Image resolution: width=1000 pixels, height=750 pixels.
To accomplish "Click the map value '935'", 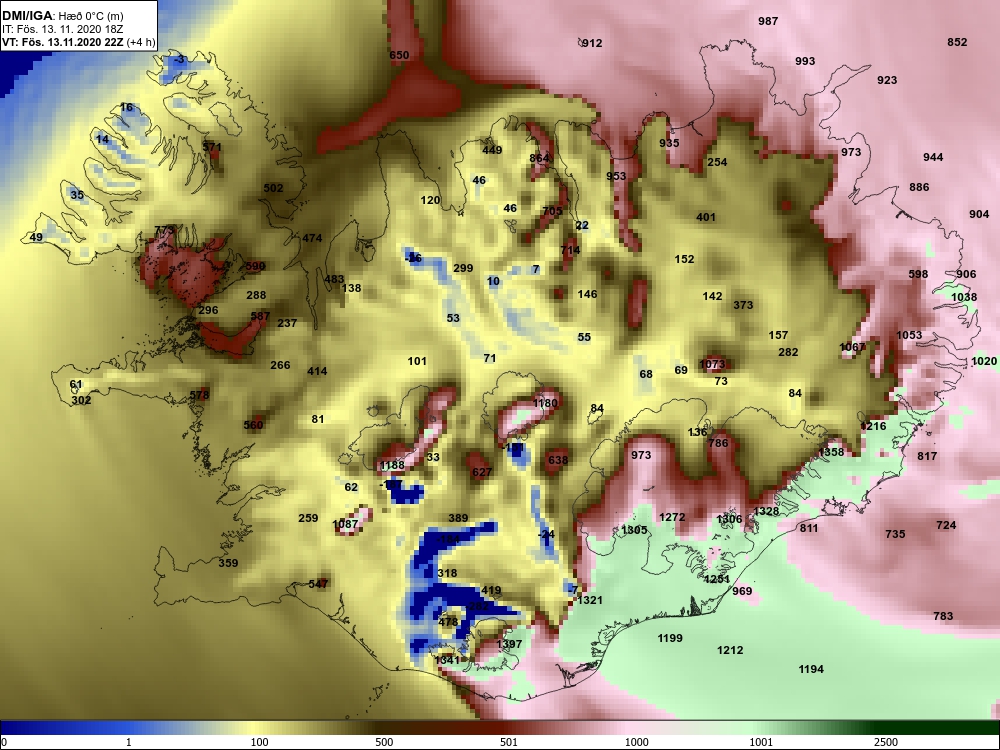I will (669, 143).
